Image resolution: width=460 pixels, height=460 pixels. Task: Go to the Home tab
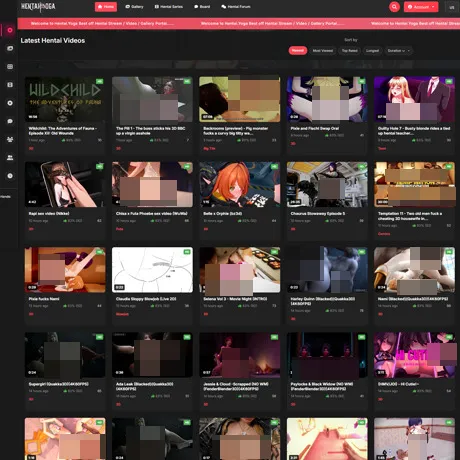(x=106, y=7)
